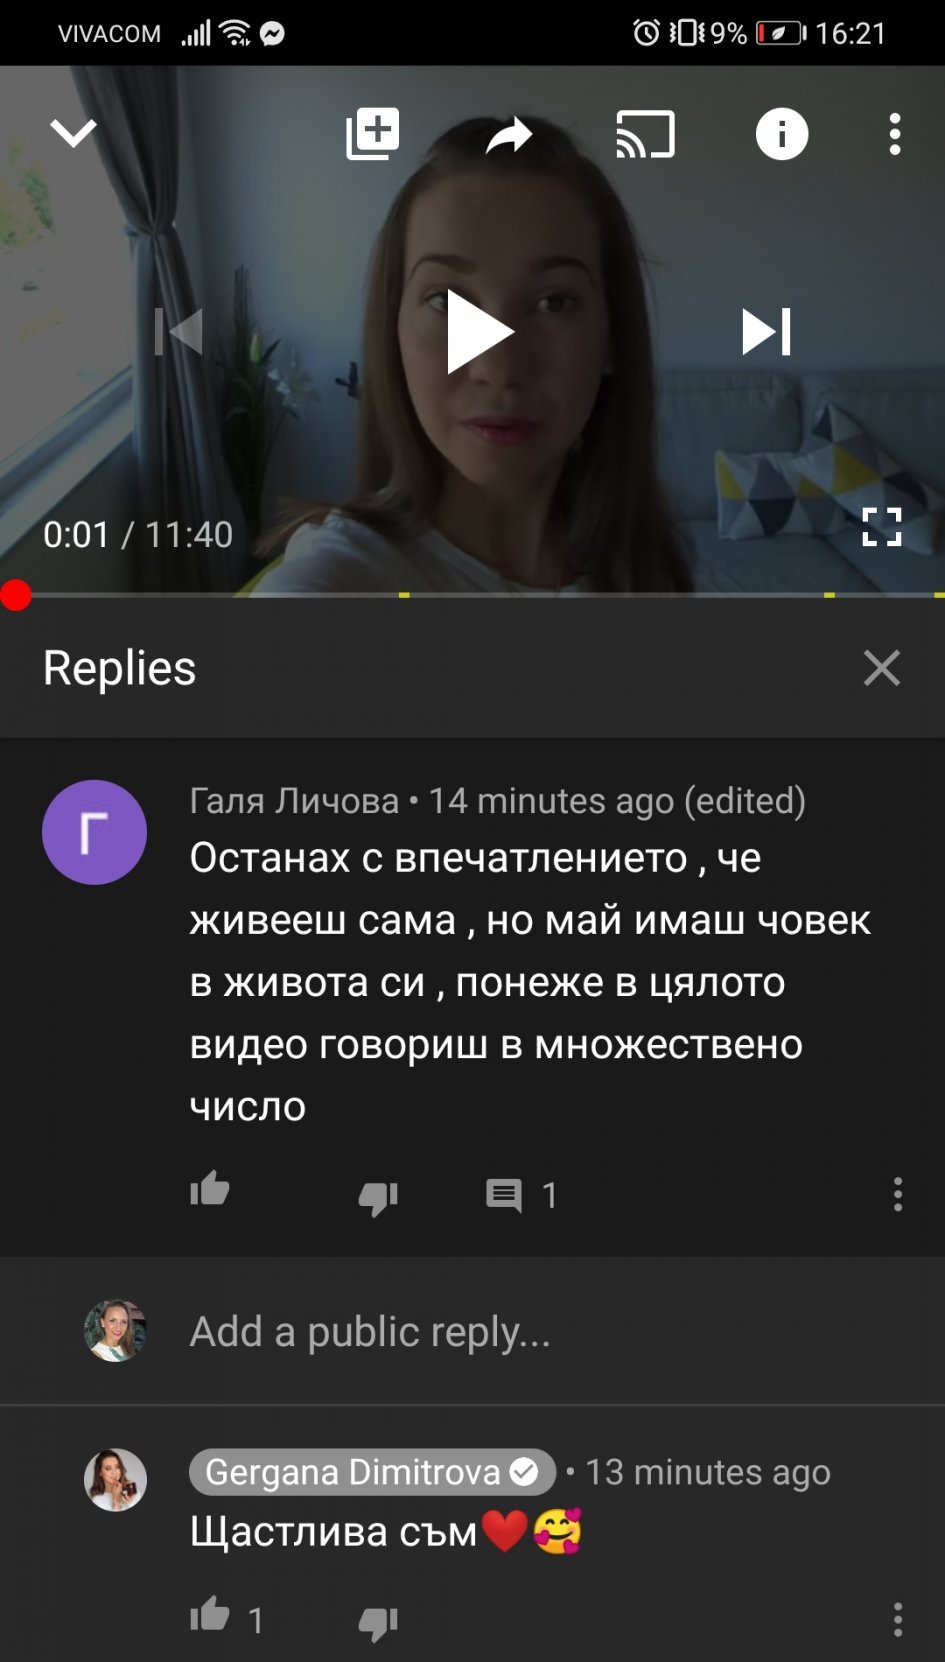945x1662 pixels.
Task: Open Галя Личова's purple profile avatar
Action: (x=94, y=832)
